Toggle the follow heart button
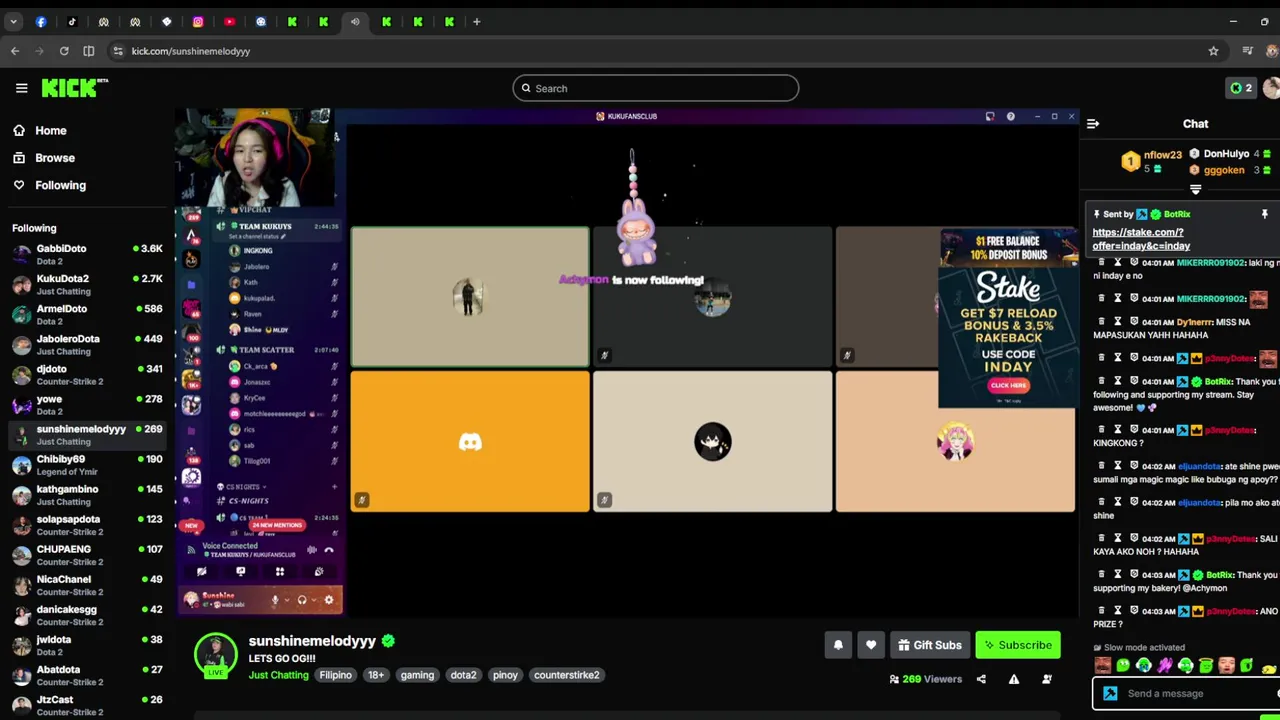Screen dimensions: 1280x720 pyautogui.click(x=871, y=645)
